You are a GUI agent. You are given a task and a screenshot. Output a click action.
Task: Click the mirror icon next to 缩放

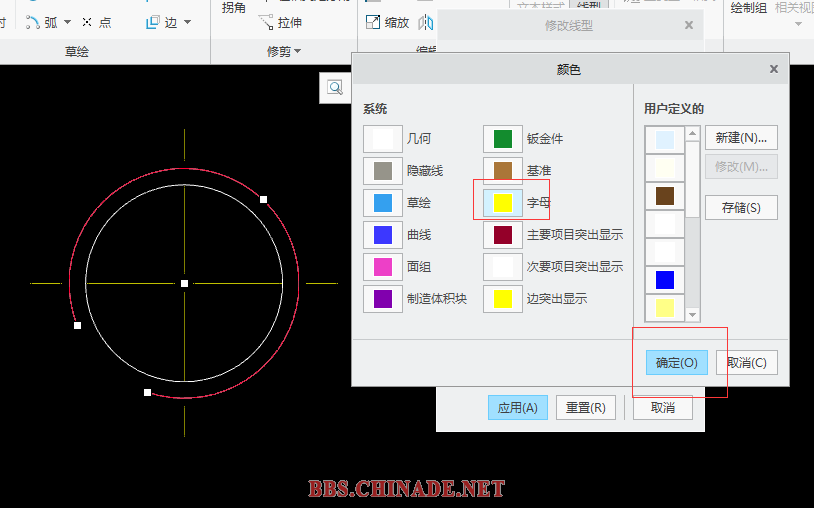pos(426,22)
